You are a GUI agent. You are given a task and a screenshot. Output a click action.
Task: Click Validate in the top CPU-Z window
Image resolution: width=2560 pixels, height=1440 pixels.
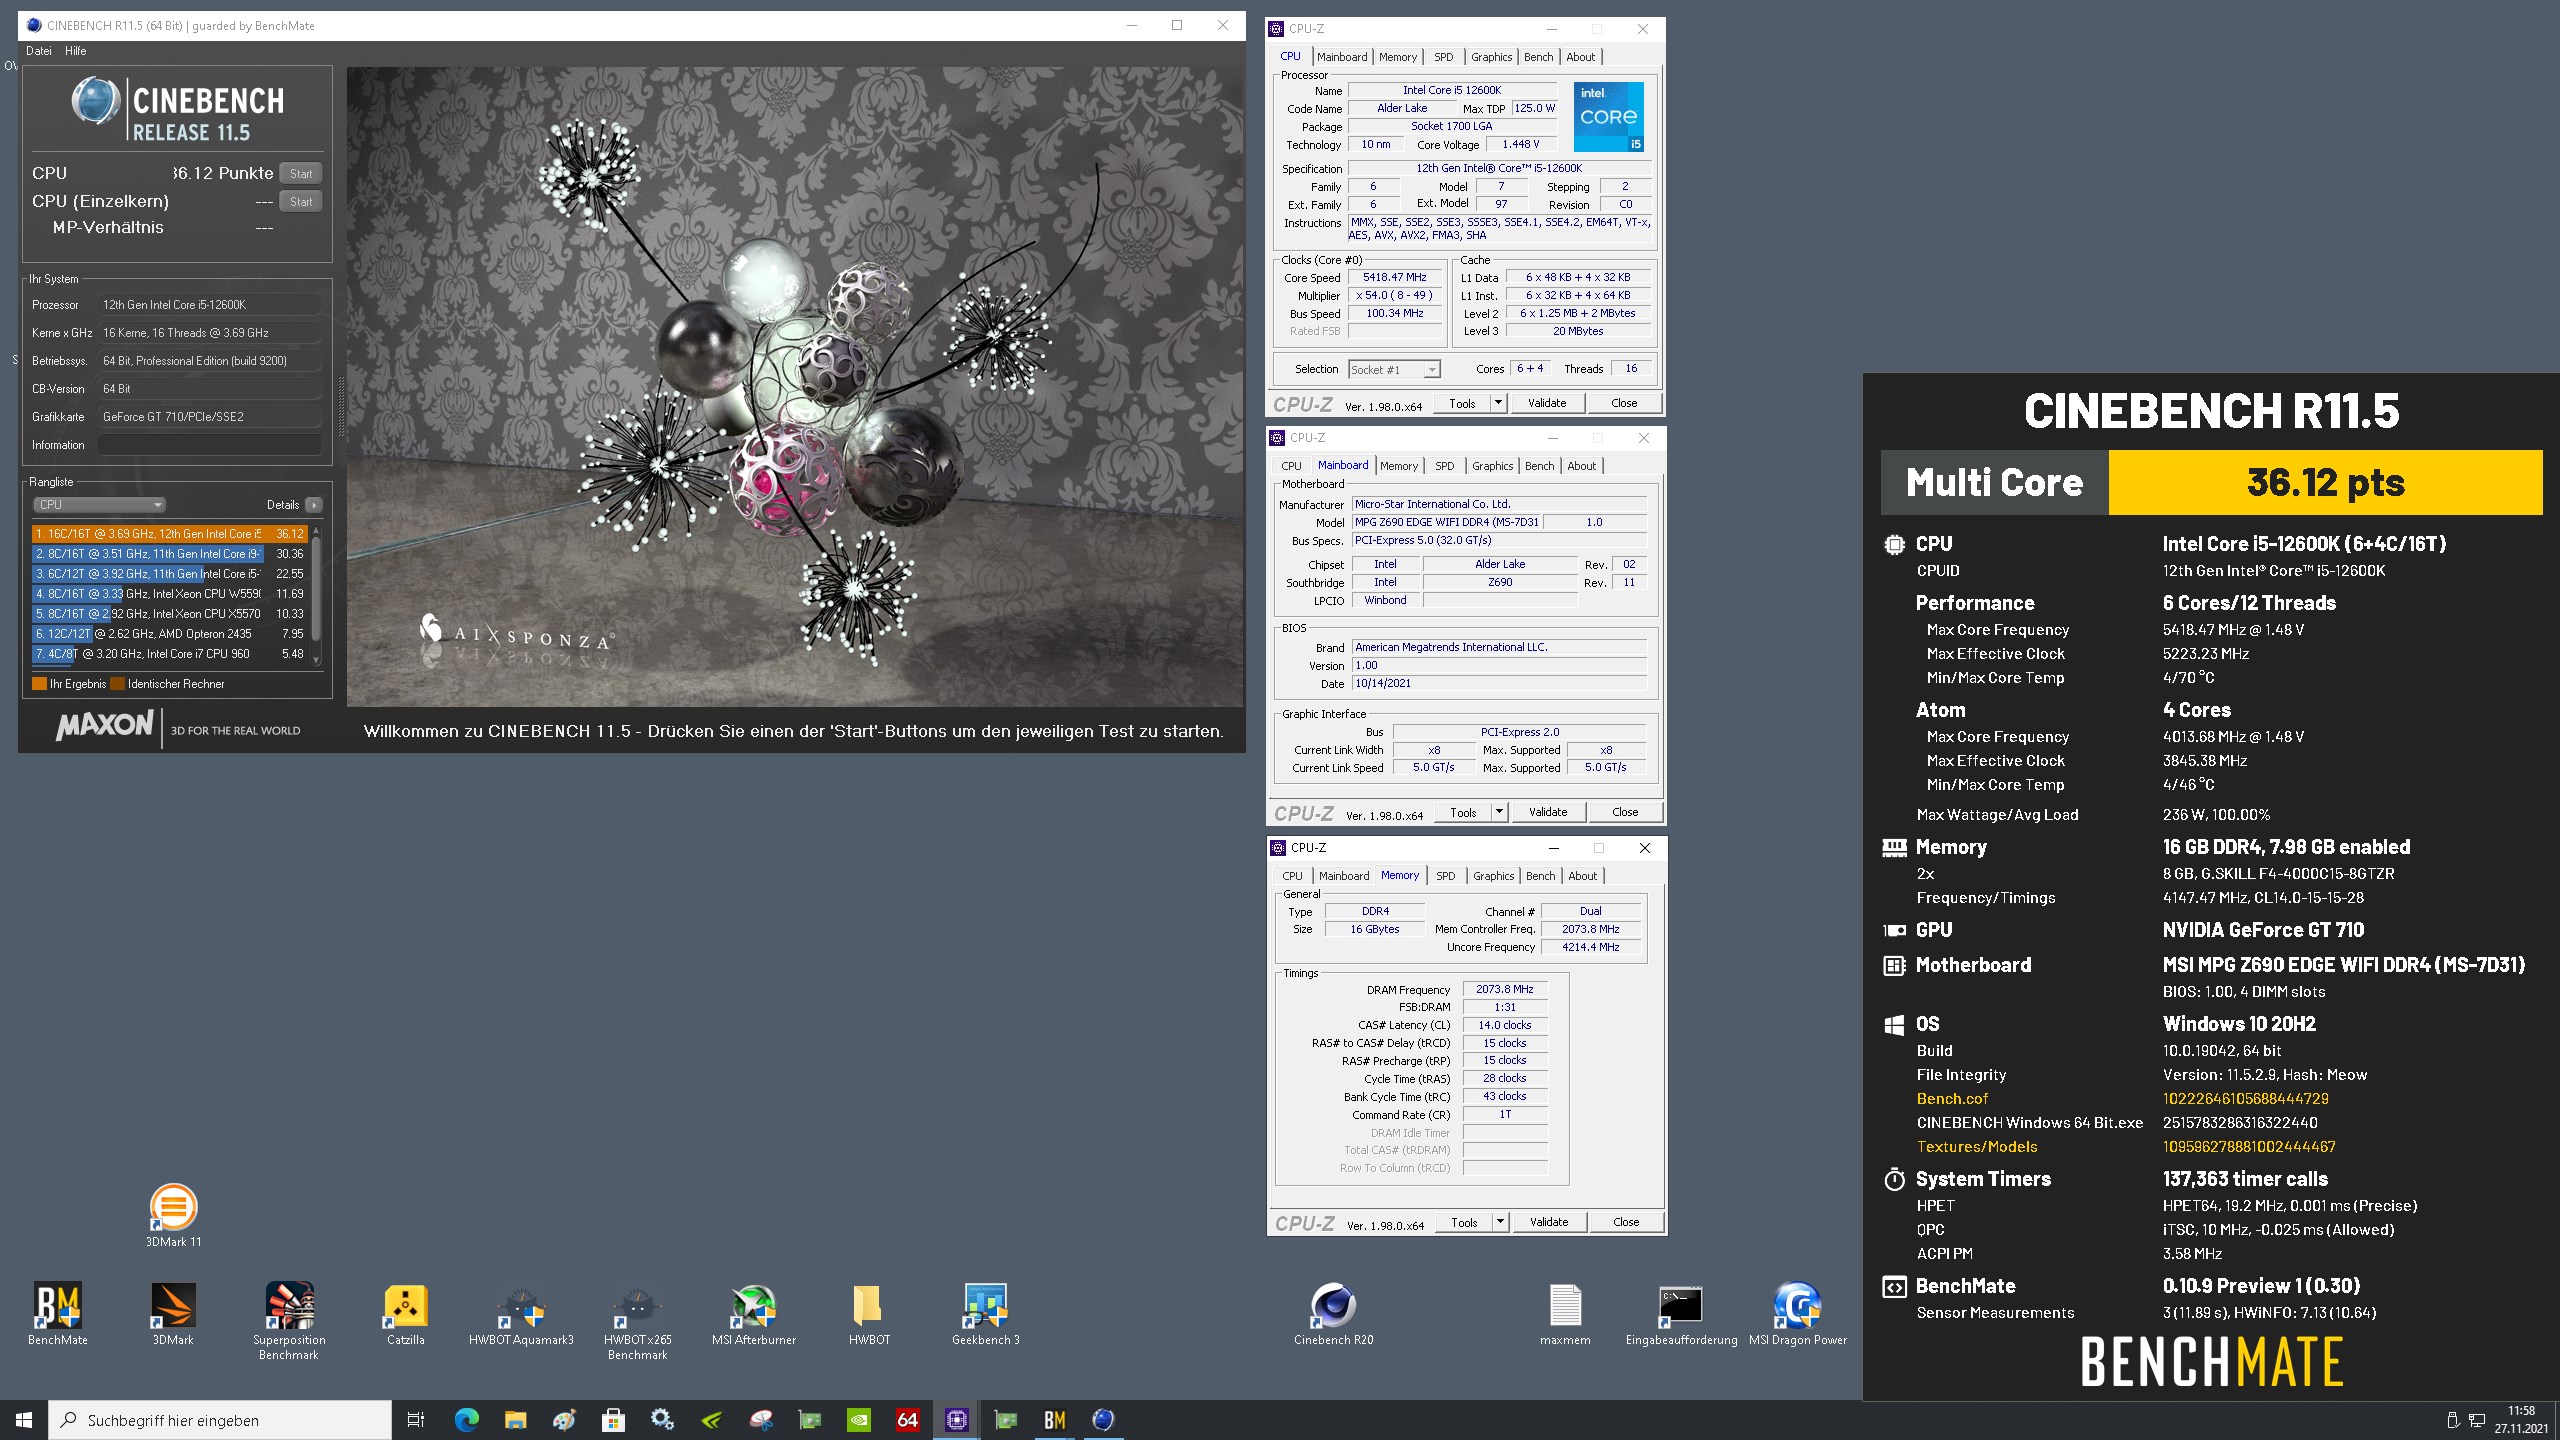(x=1547, y=403)
